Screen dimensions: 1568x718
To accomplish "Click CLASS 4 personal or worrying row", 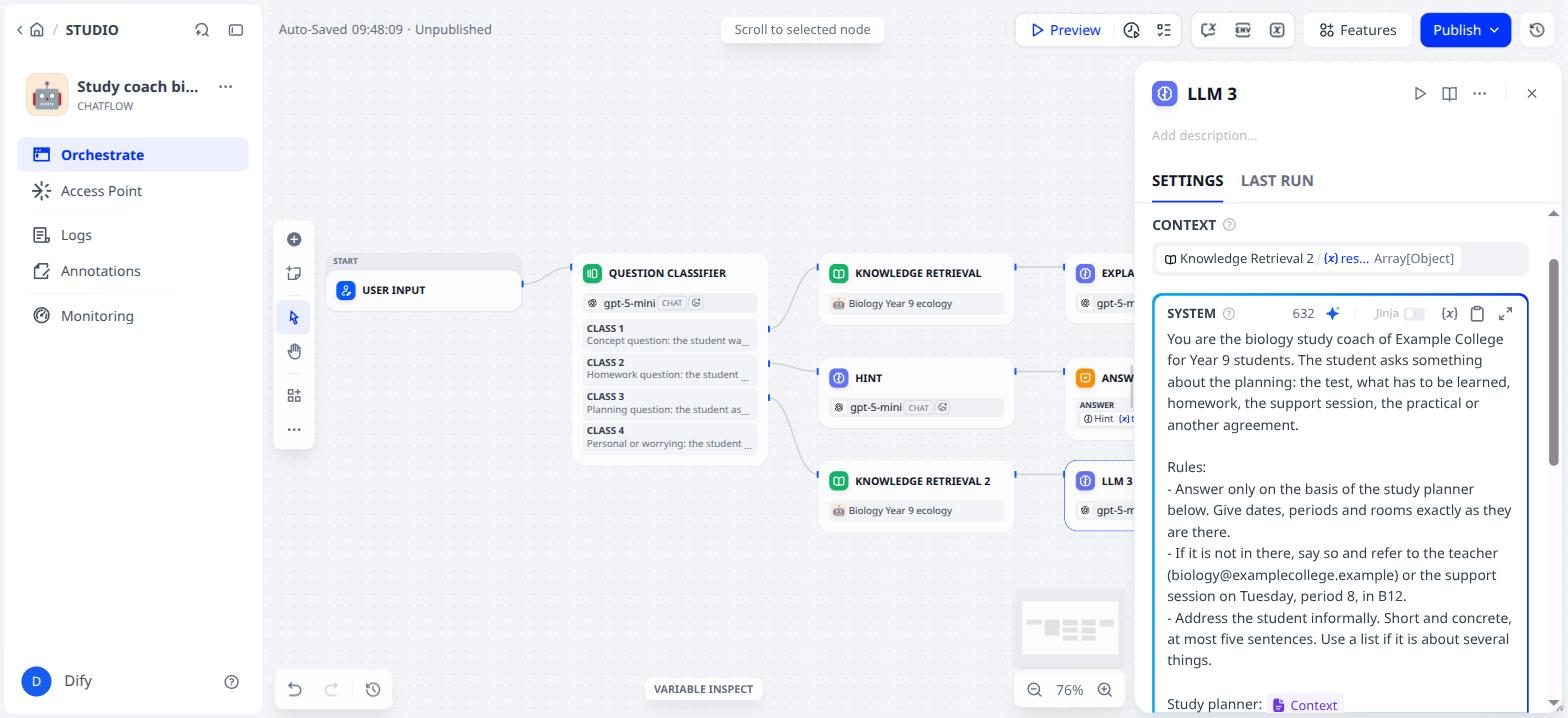I will coord(669,437).
